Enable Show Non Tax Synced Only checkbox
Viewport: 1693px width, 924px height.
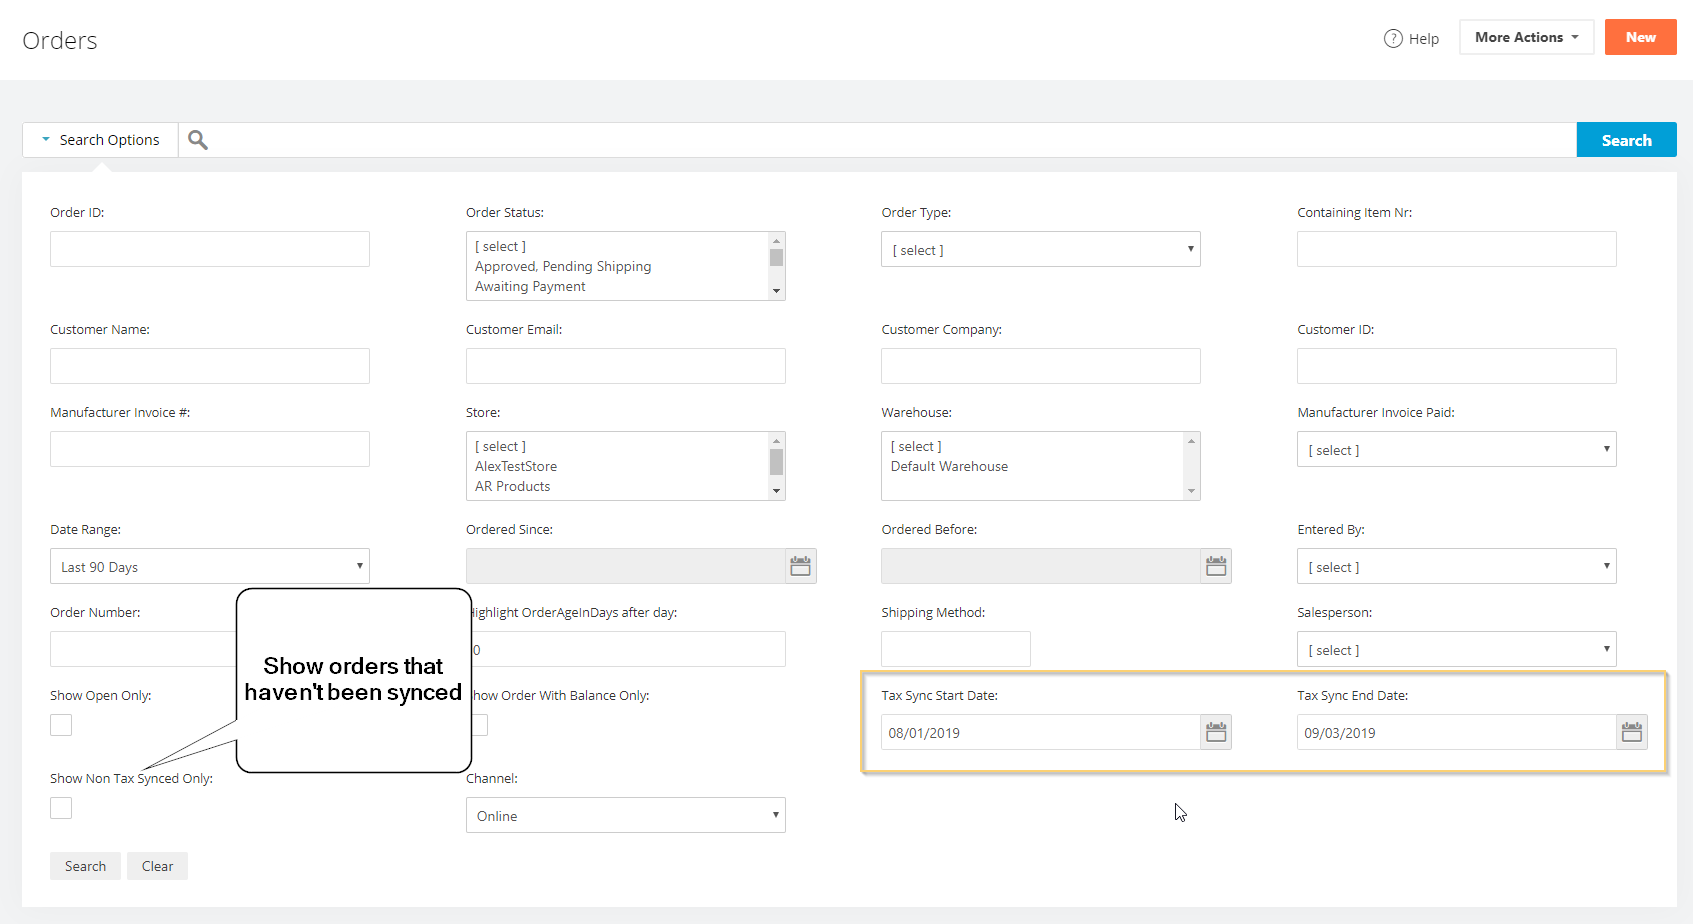[61, 808]
